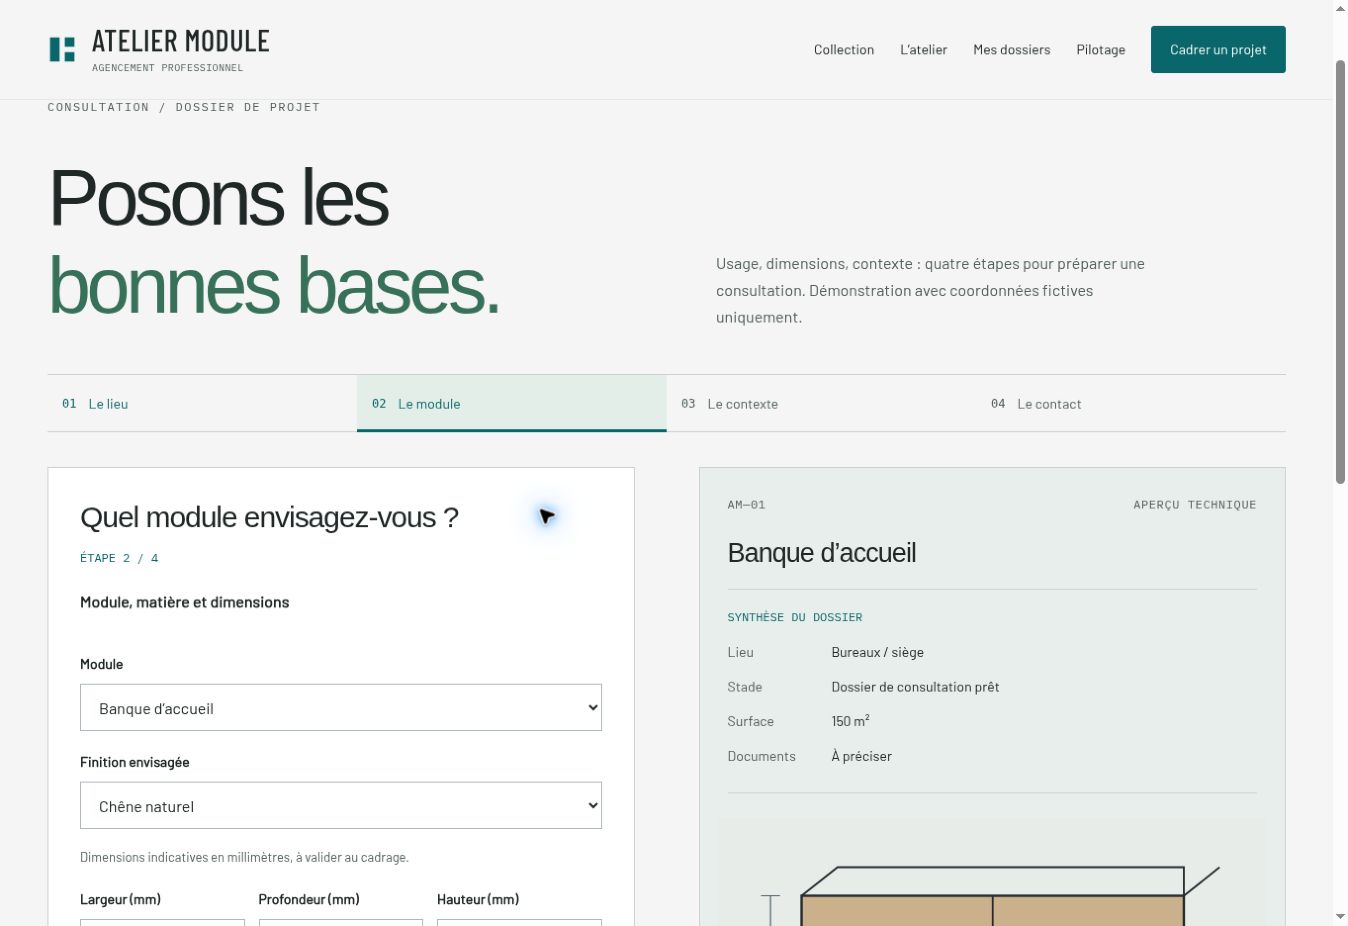Click the Hauteur (mm) field label

point(478,899)
